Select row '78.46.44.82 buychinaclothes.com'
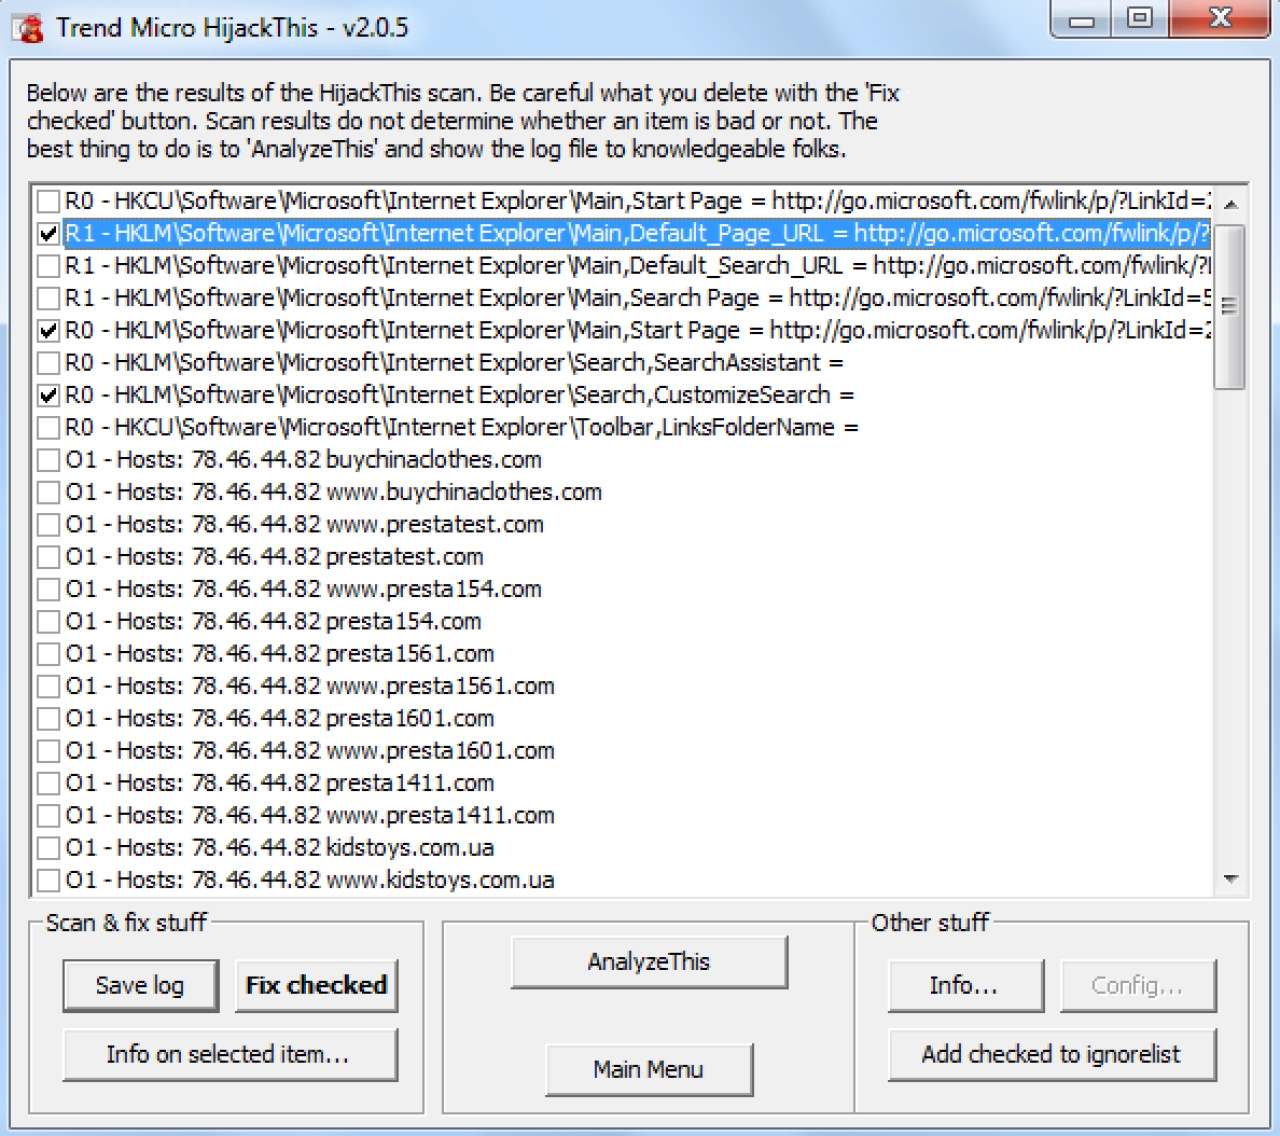Image resolution: width=1280 pixels, height=1136 pixels. 304,460
